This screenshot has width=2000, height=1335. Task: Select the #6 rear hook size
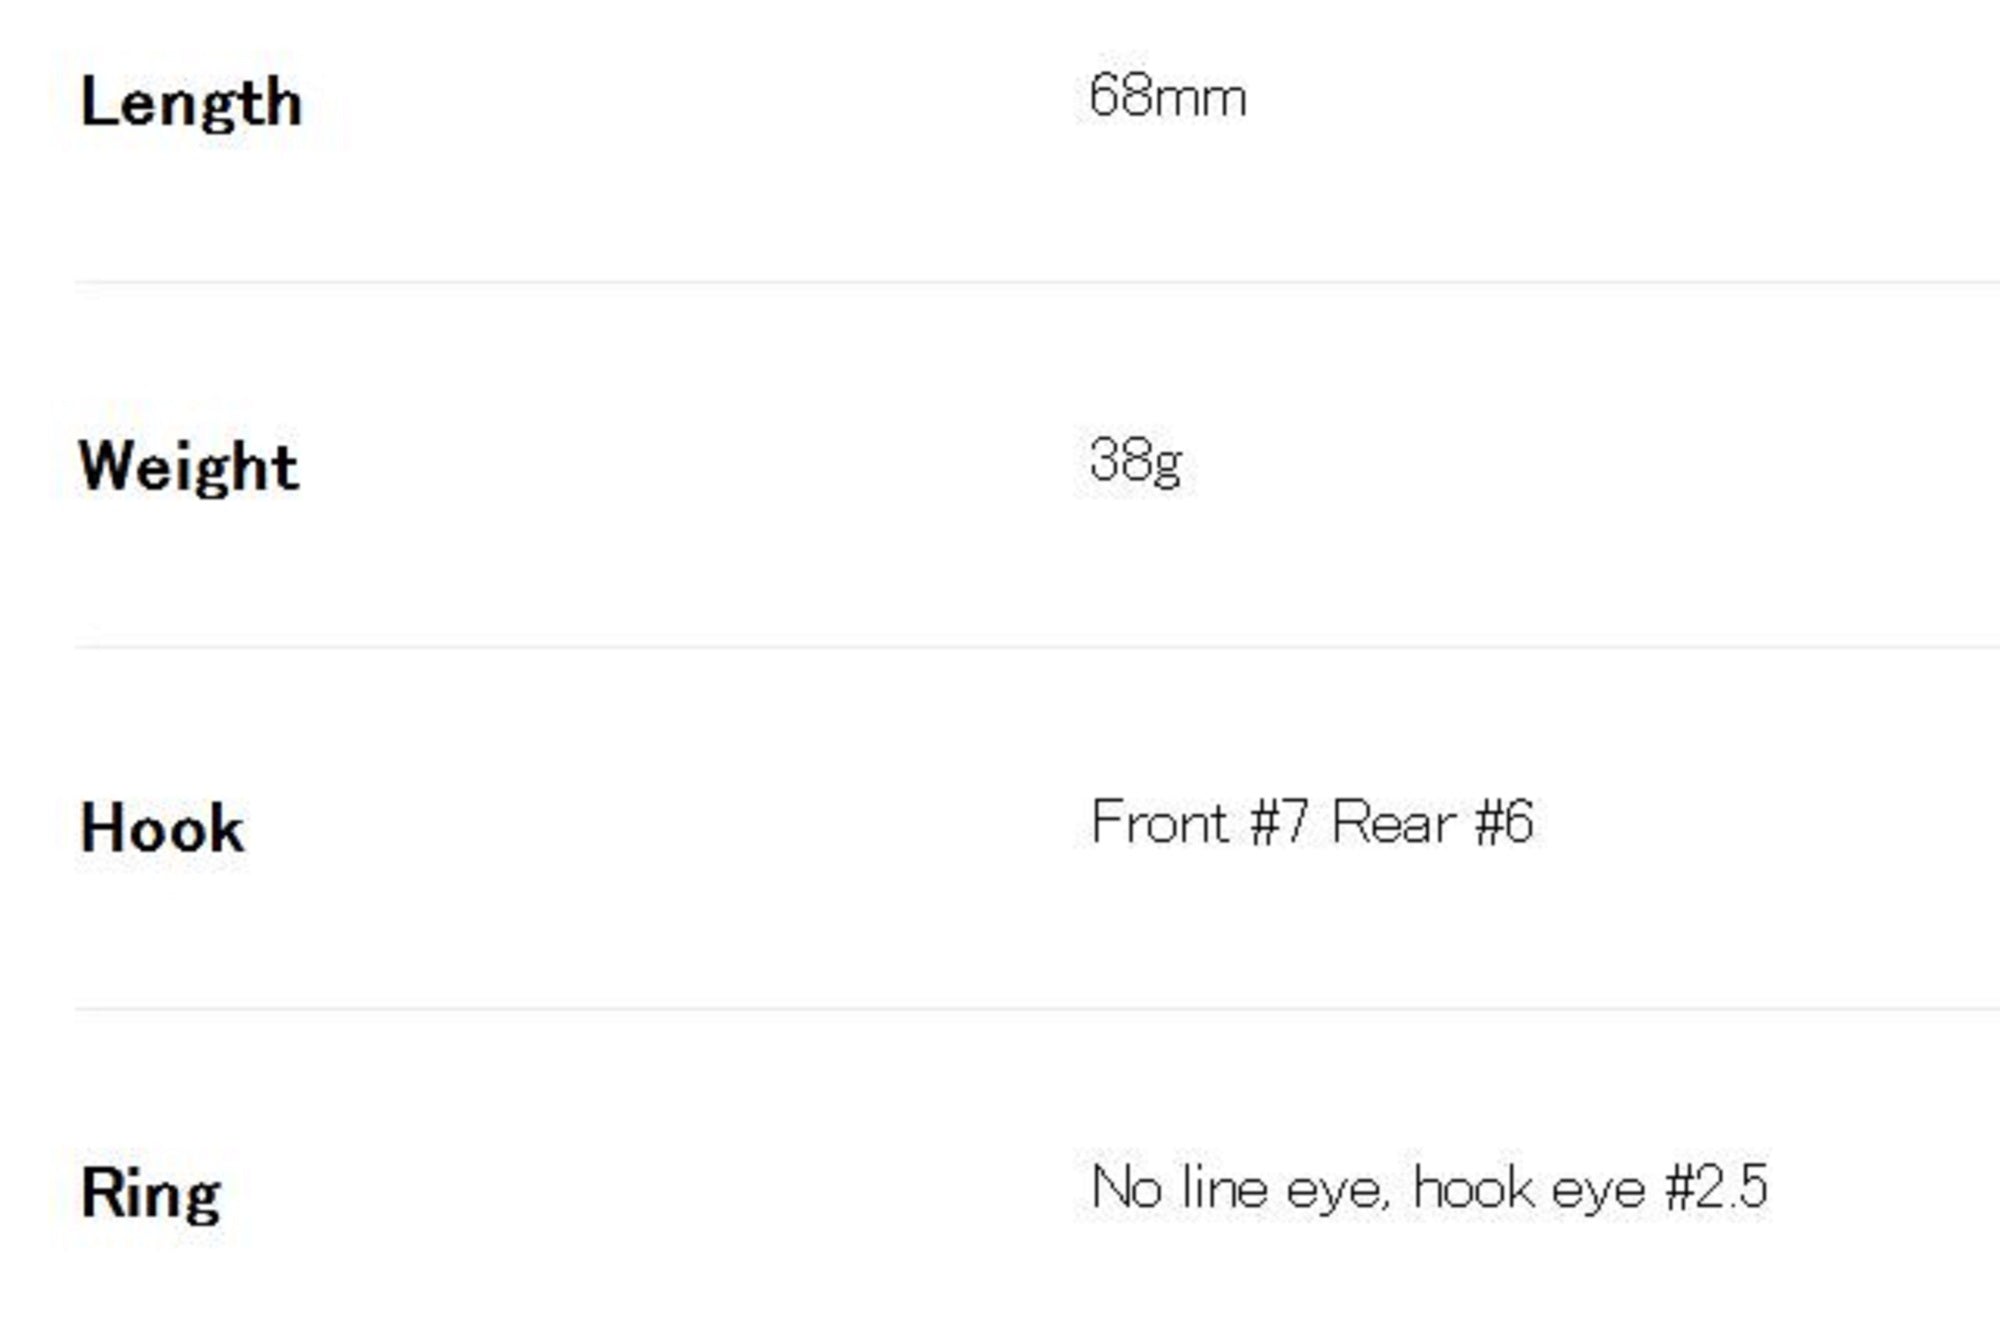click(1504, 823)
